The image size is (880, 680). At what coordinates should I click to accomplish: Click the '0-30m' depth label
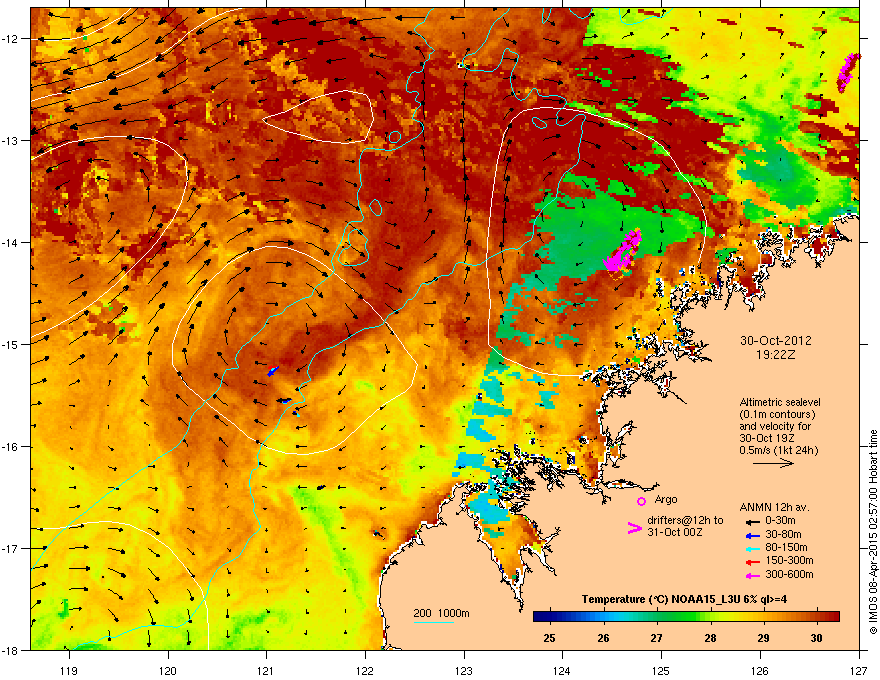coord(780,521)
